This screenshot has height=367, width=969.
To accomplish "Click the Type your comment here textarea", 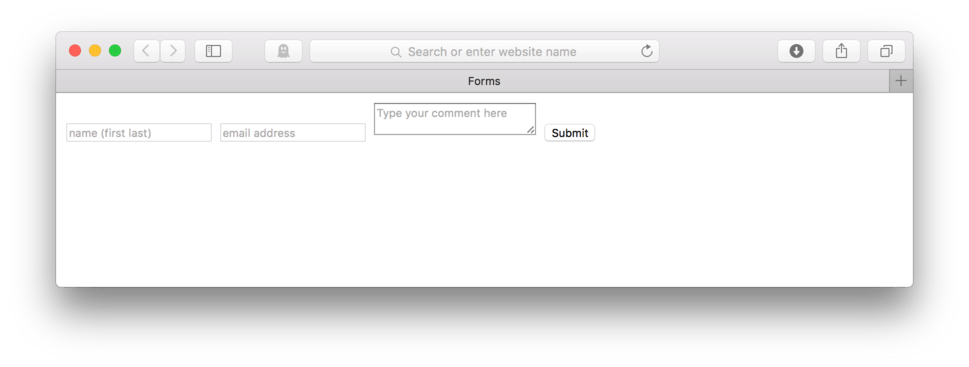I will [455, 119].
